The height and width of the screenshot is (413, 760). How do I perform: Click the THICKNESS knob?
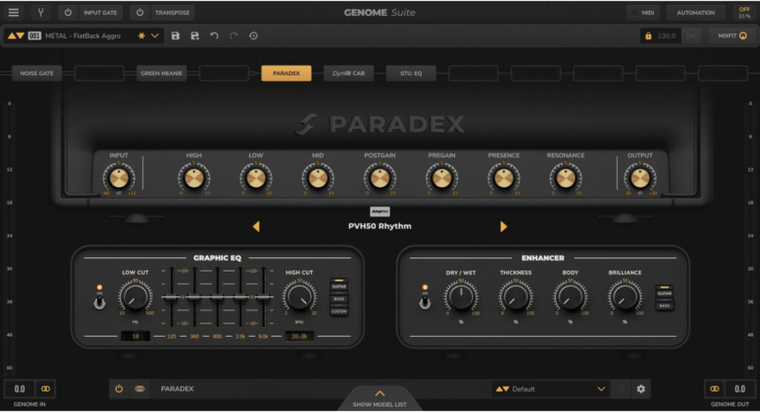coord(516,296)
